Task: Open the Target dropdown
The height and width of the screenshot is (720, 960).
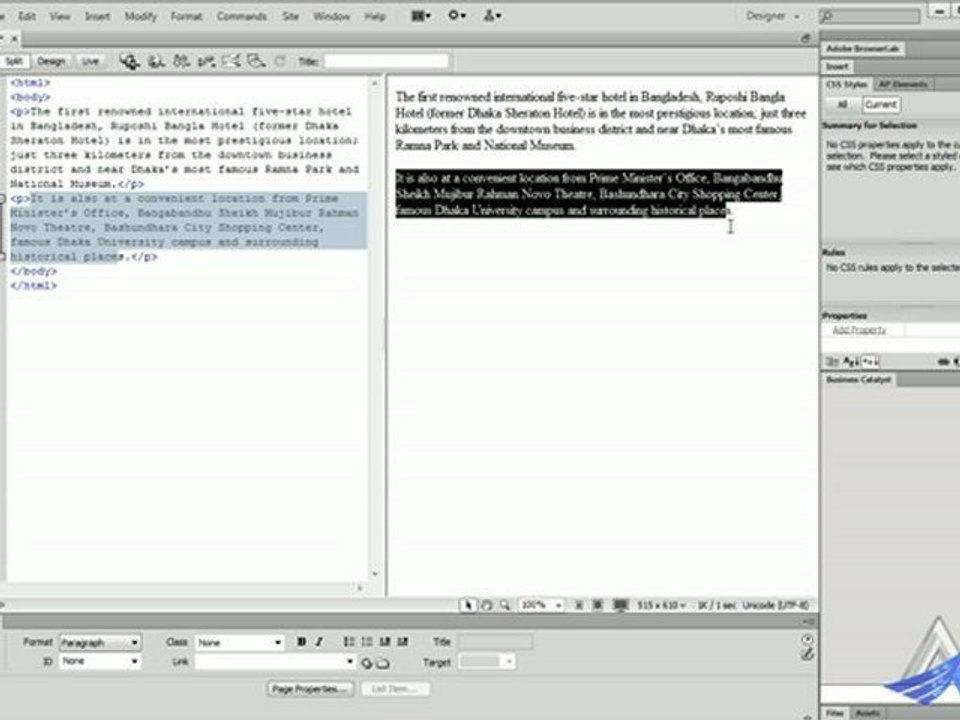Action: click(x=487, y=662)
